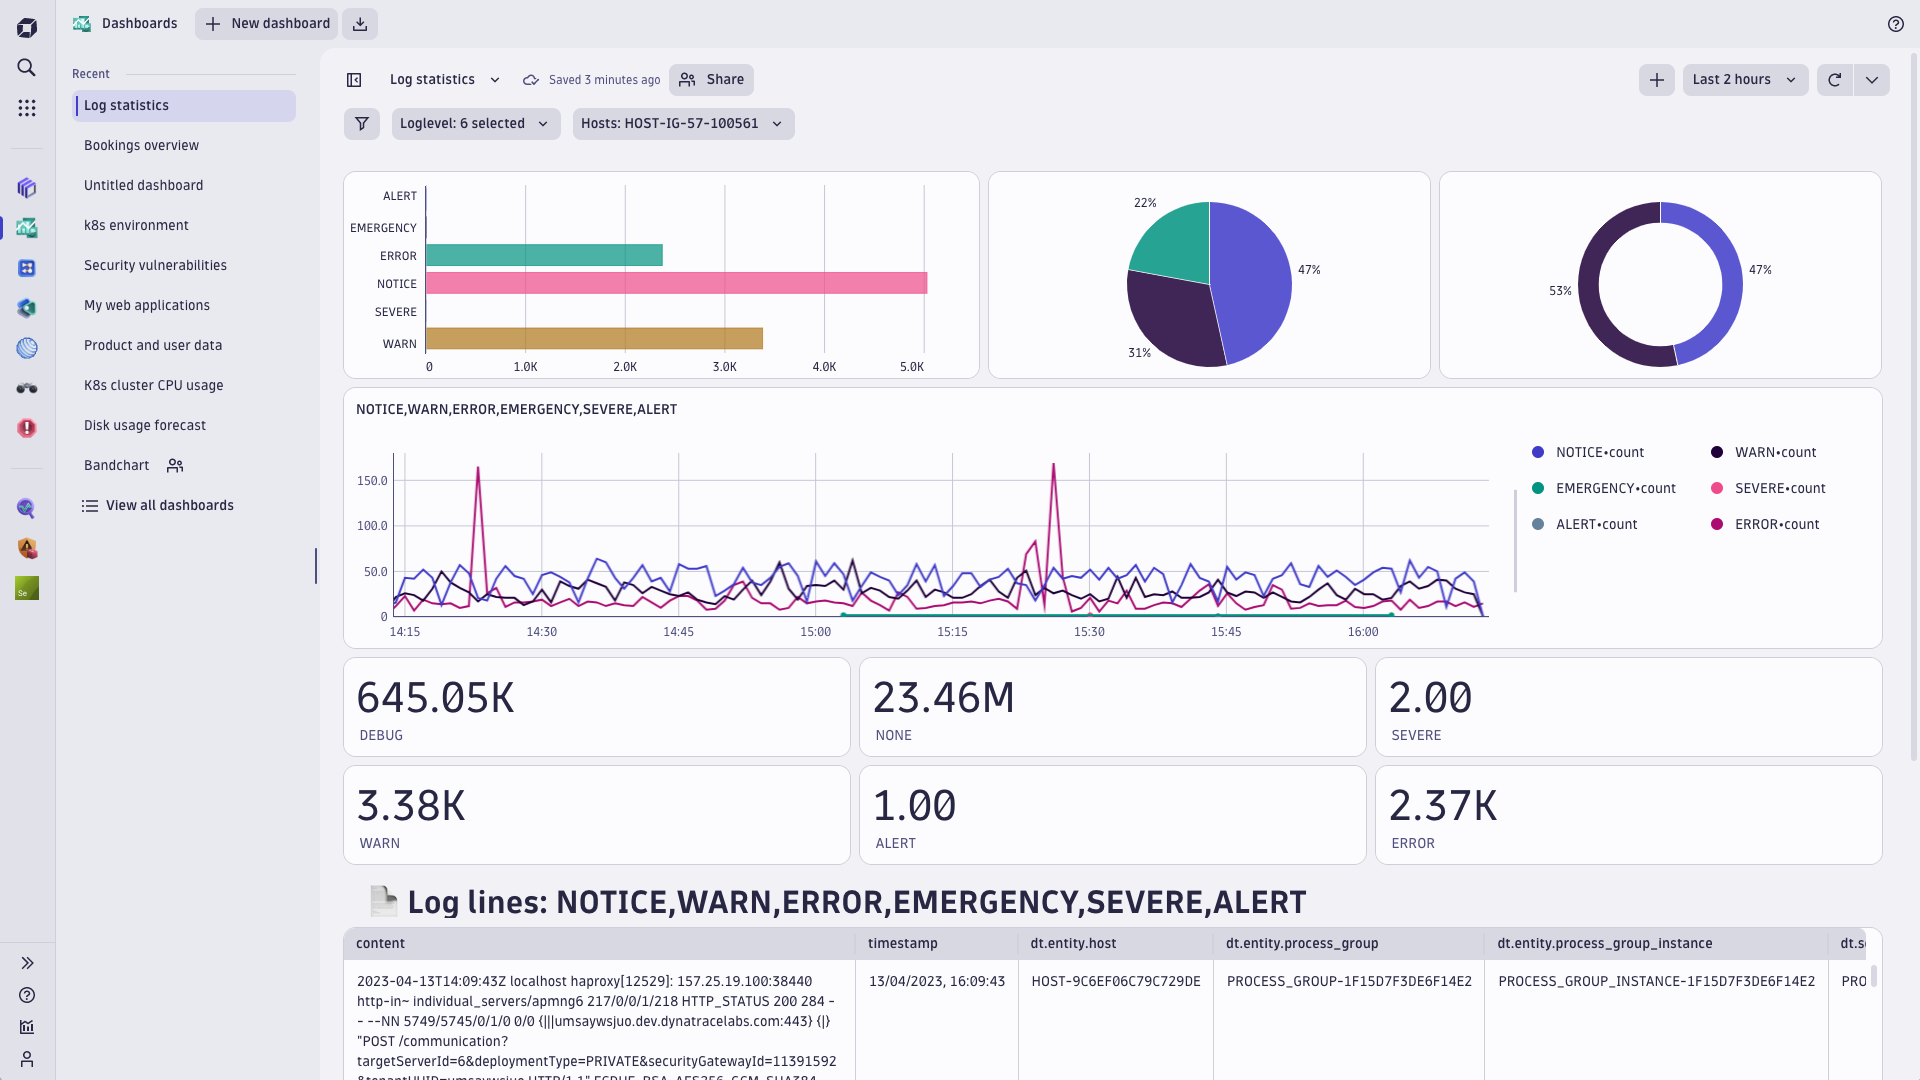Click the refresh icon to reload data
Image resolution: width=1920 pixels, height=1080 pixels.
[1834, 79]
